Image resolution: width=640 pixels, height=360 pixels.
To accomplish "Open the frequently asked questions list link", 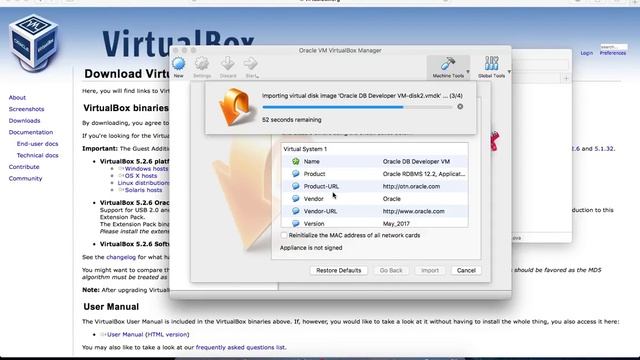I will tap(240, 347).
